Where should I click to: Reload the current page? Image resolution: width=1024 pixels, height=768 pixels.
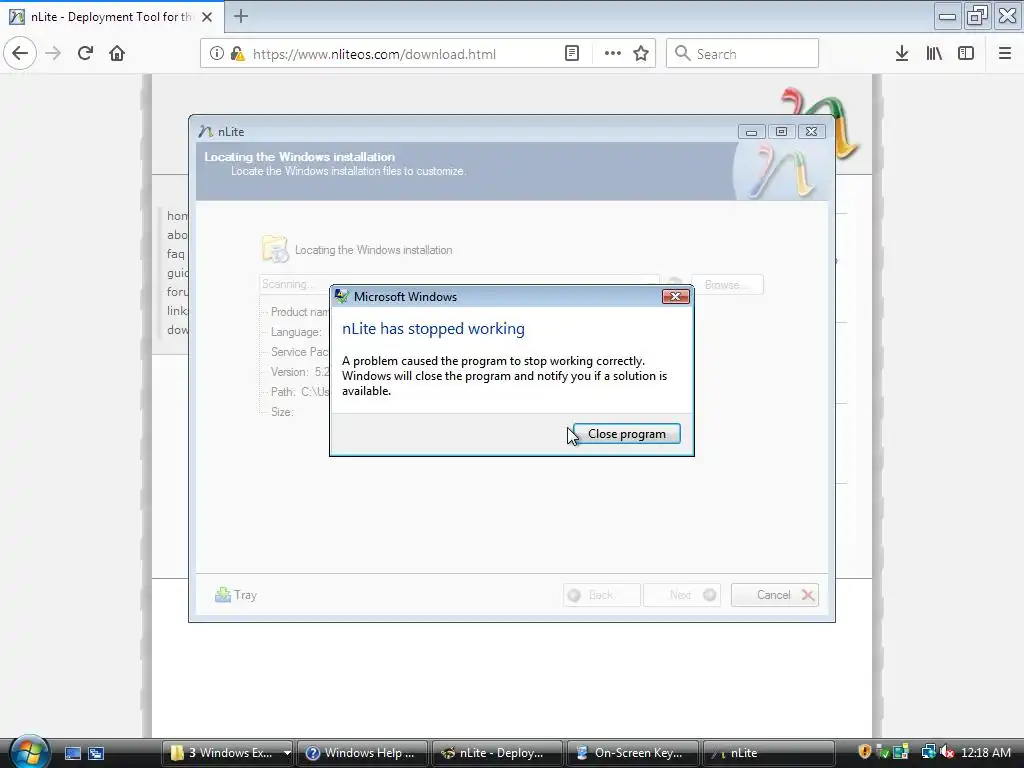[x=86, y=54]
